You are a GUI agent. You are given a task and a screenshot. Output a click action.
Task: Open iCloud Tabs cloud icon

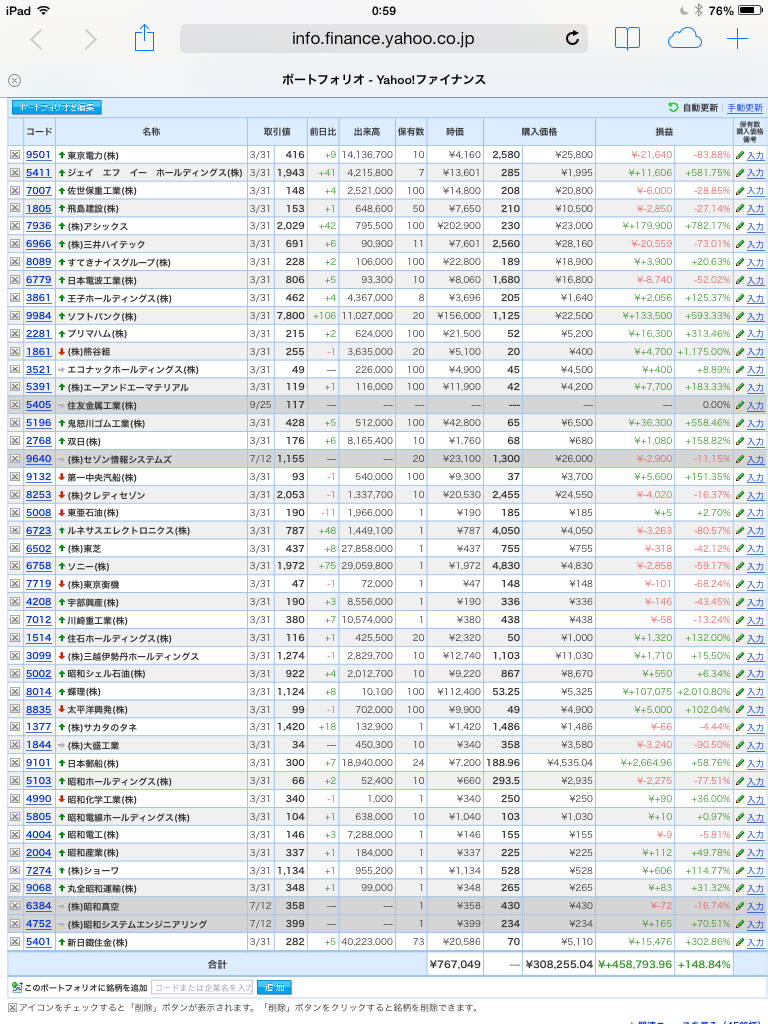click(x=684, y=39)
